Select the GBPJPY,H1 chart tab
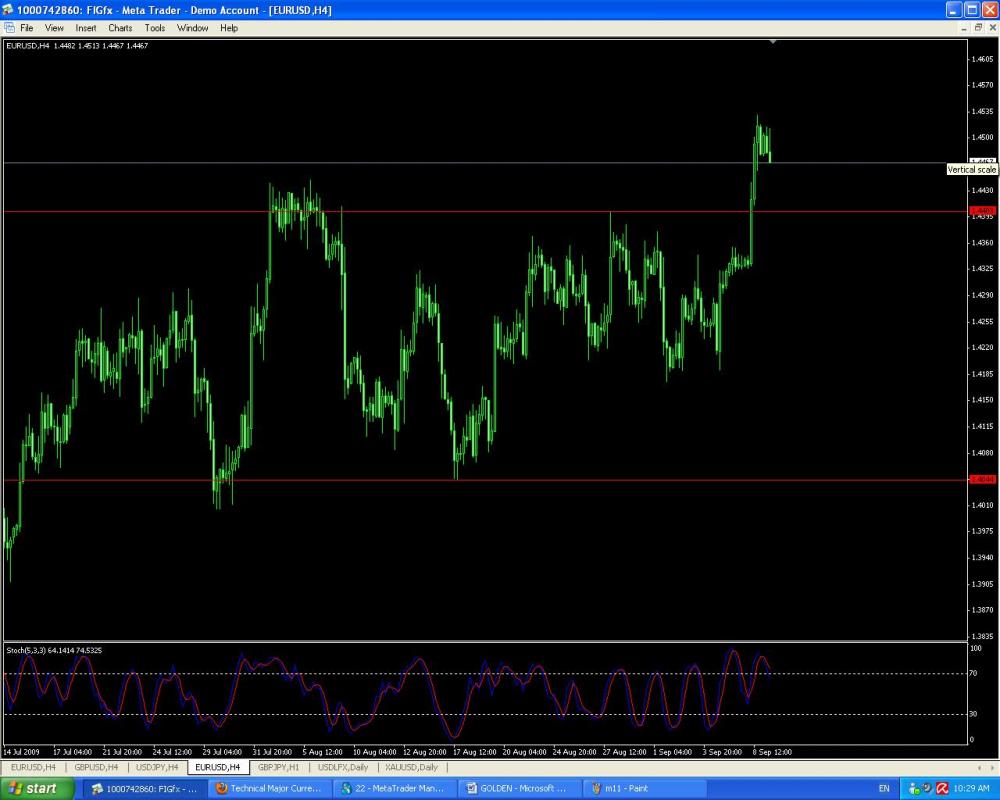 pos(278,767)
